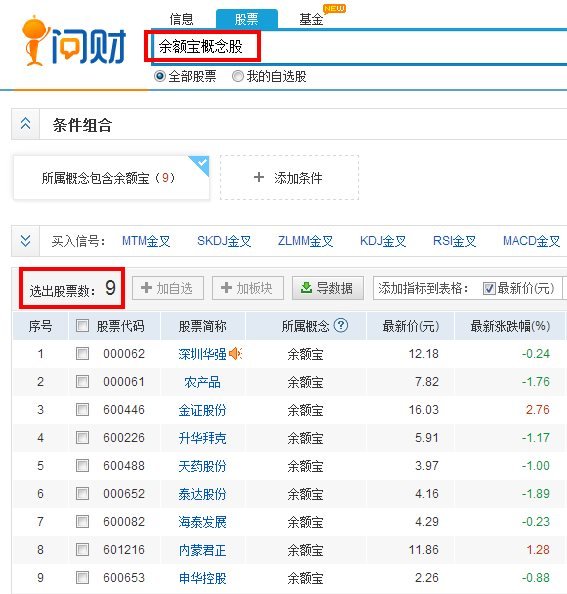Open the 内蒙君正 stock link
Viewport: 567px width, 594px height.
tap(202, 550)
